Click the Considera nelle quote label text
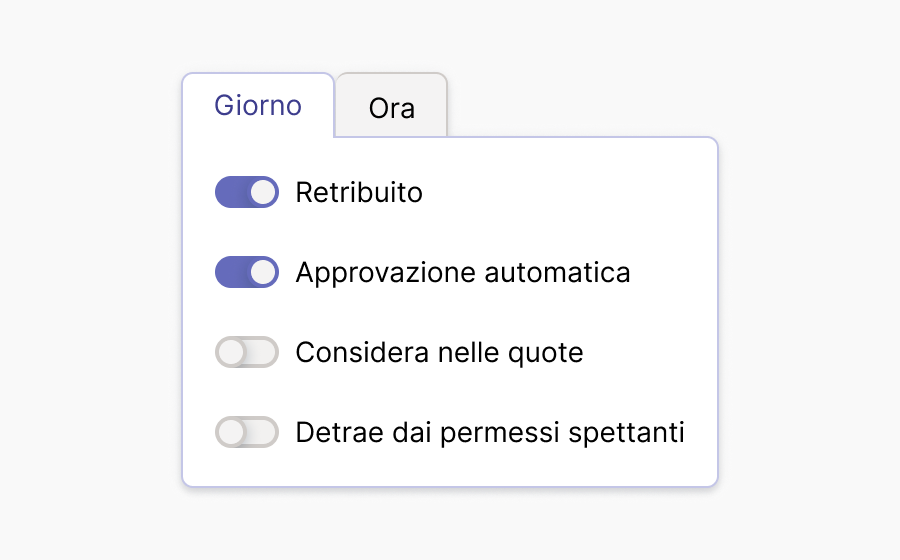 coord(439,352)
